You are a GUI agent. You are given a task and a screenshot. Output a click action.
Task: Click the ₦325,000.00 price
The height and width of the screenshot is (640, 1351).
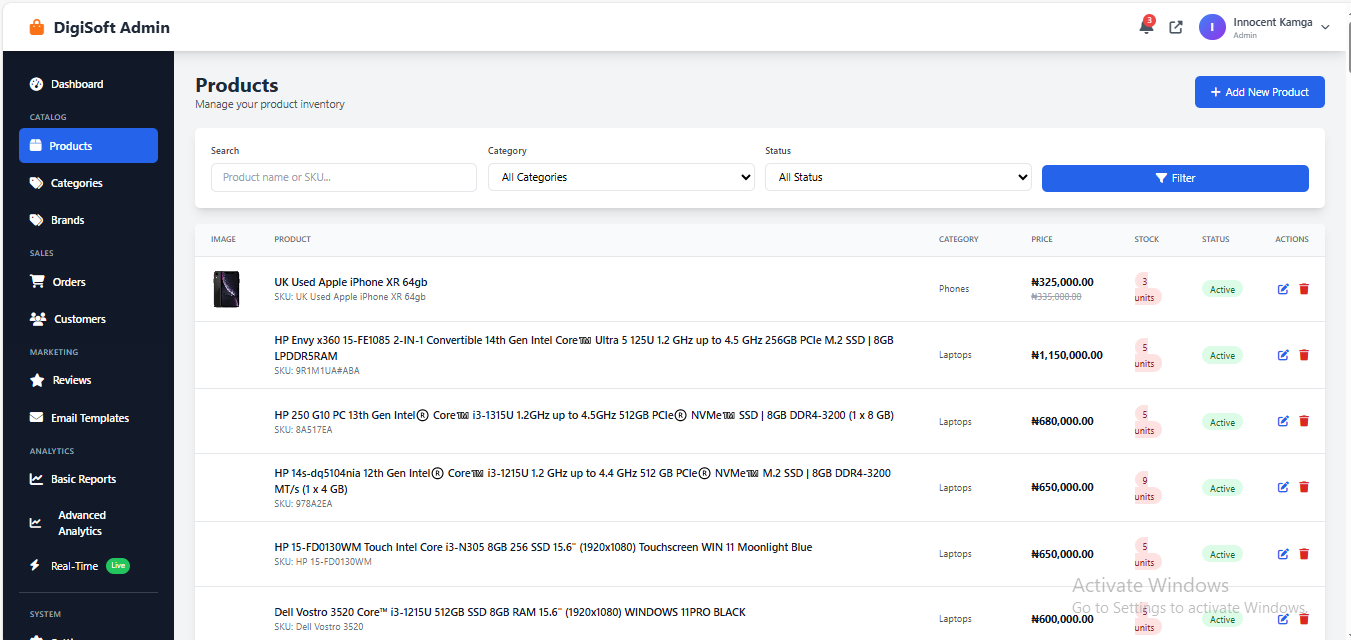click(1062, 282)
